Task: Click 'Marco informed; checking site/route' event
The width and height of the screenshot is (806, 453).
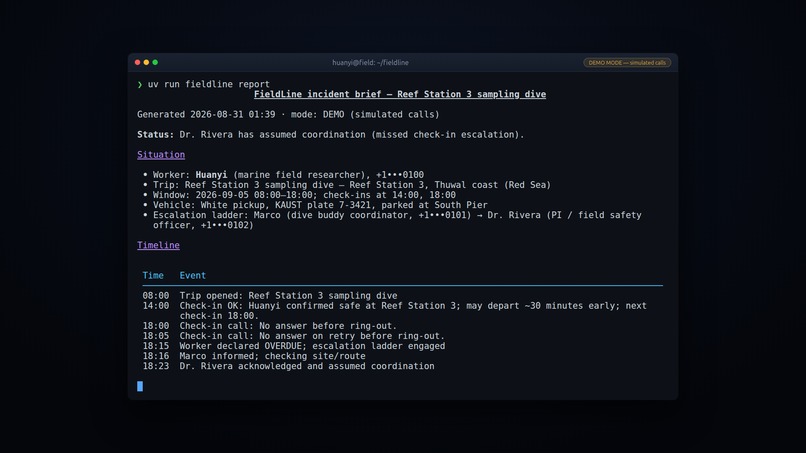Action: pyautogui.click(x=272, y=356)
